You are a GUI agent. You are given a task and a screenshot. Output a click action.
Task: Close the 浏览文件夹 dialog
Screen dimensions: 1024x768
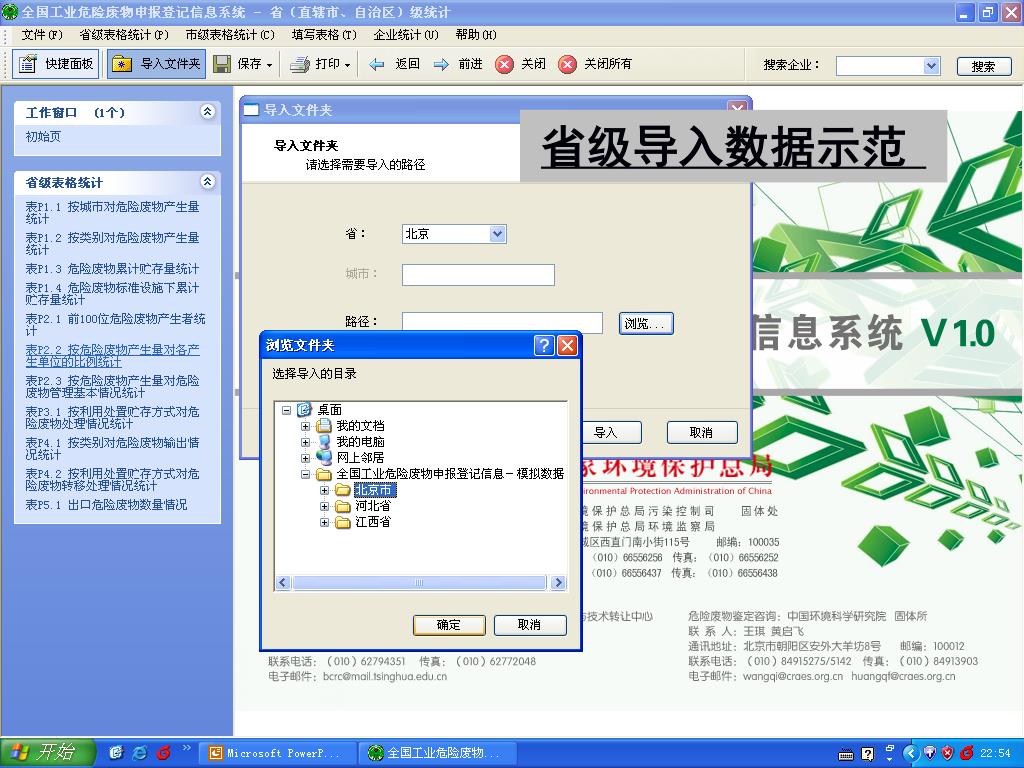point(567,345)
